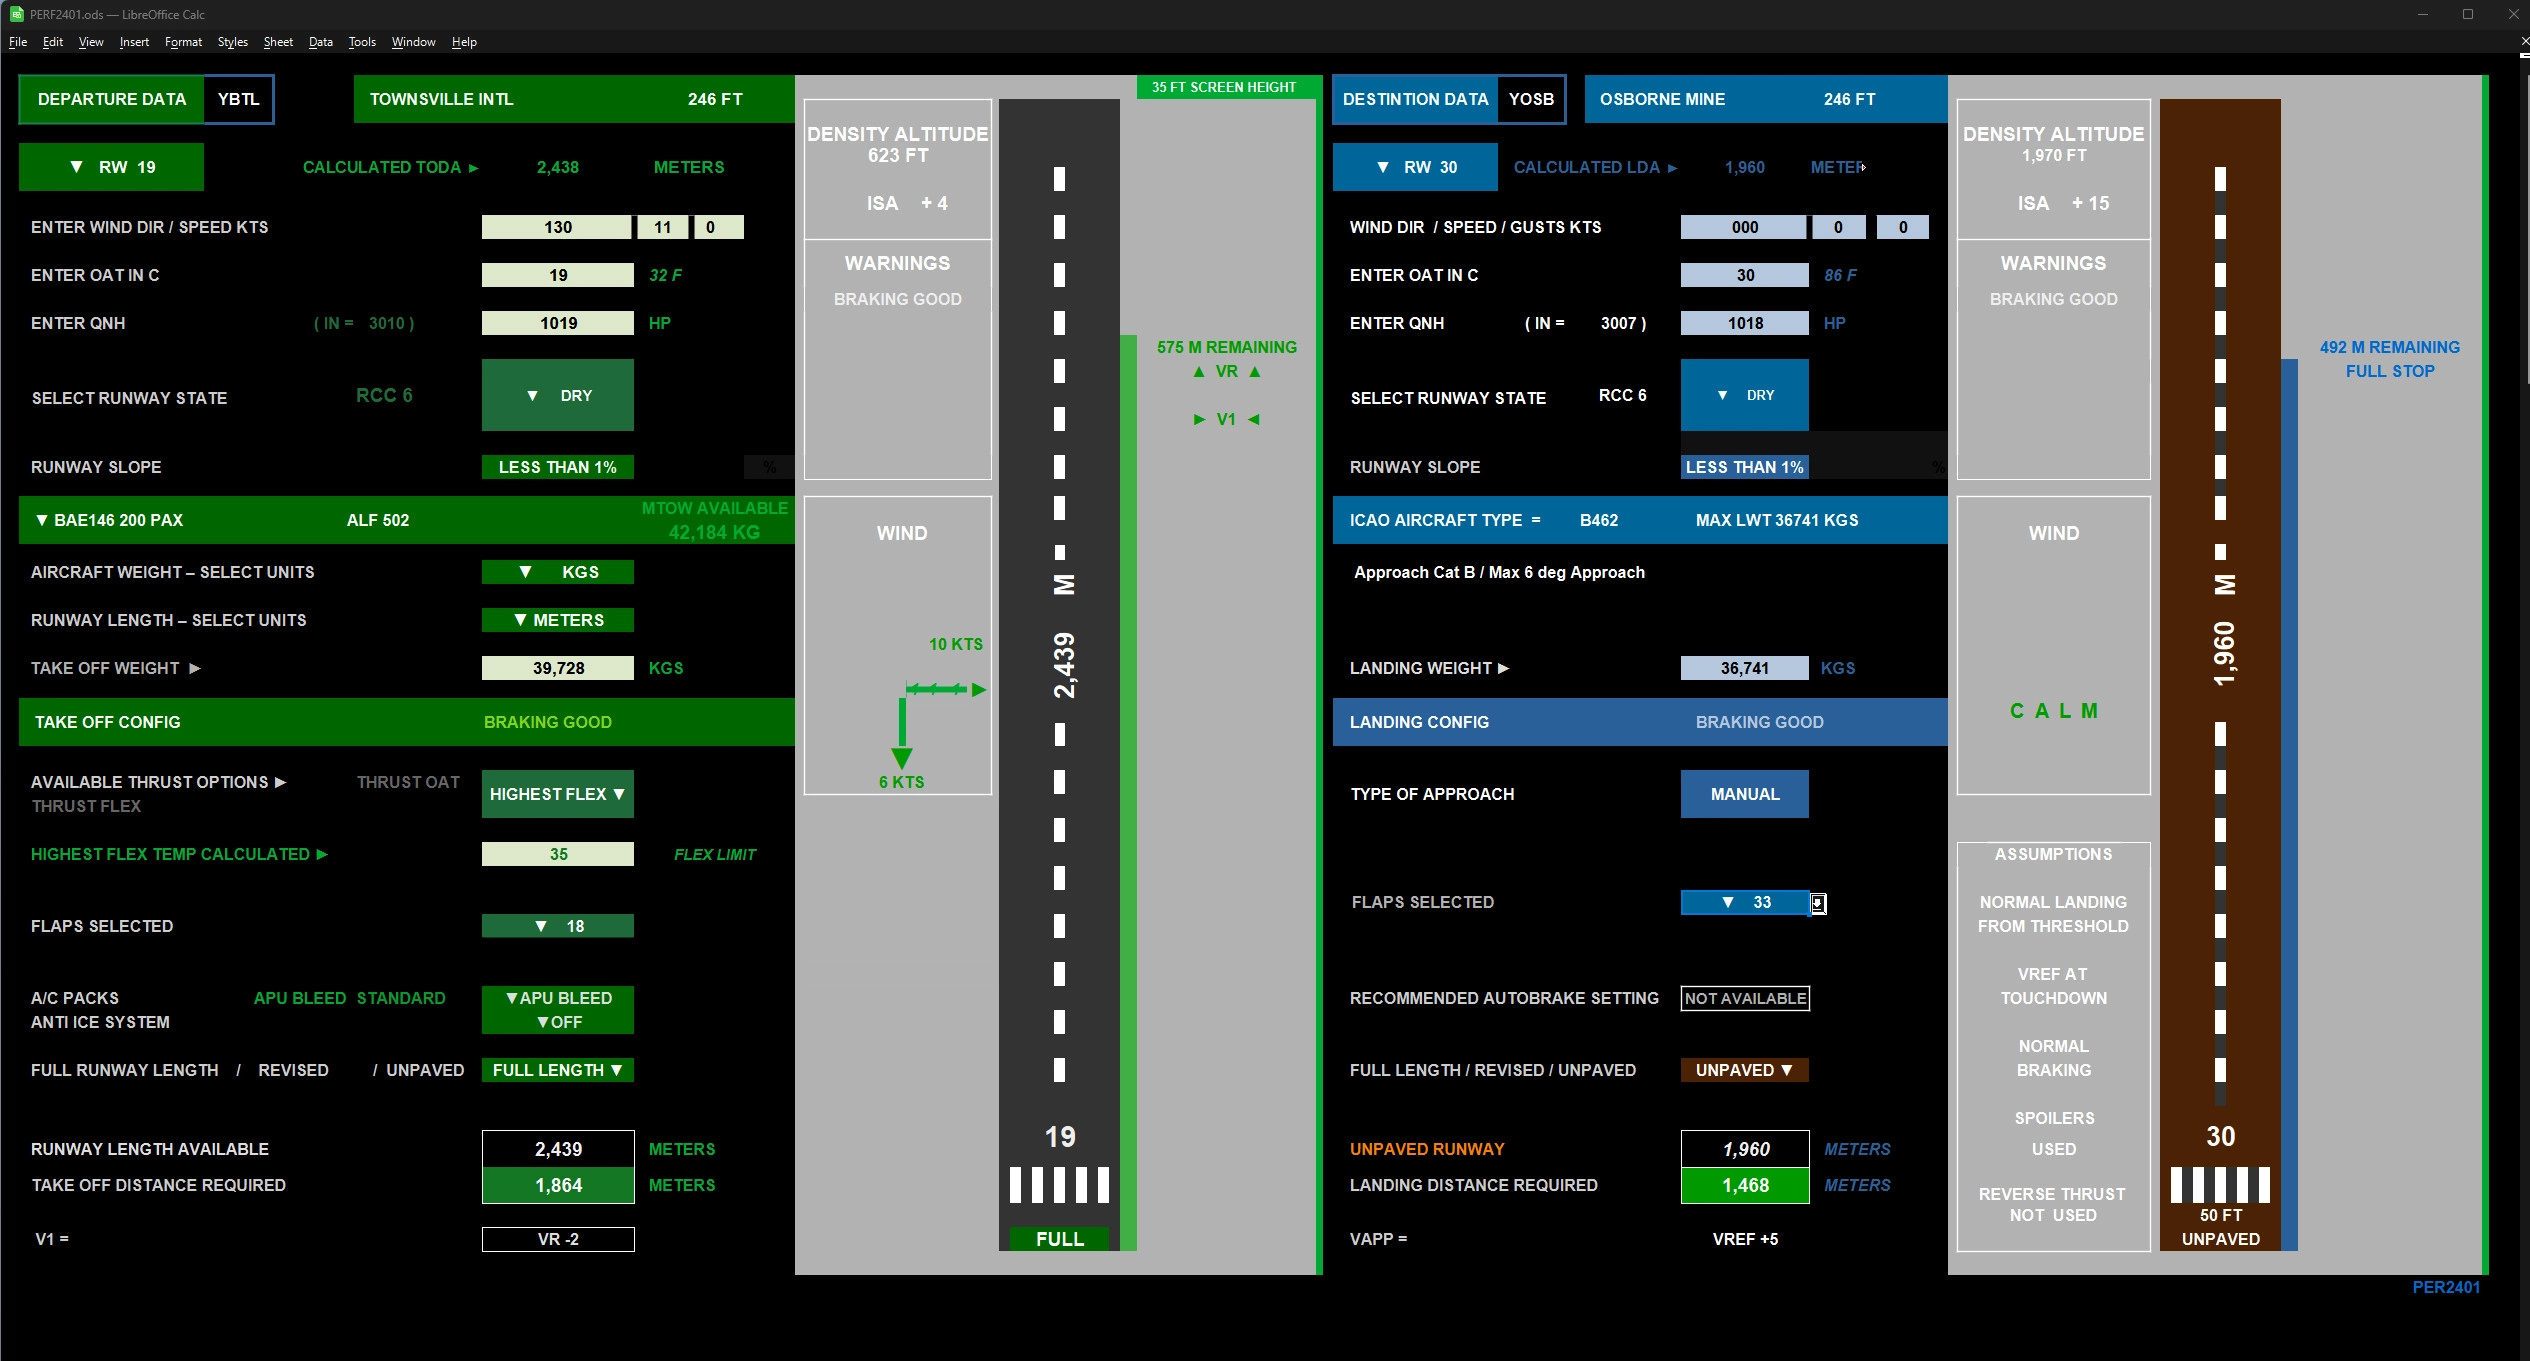Click the departure LESS THAN 1% slope cell

tap(558, 467)
